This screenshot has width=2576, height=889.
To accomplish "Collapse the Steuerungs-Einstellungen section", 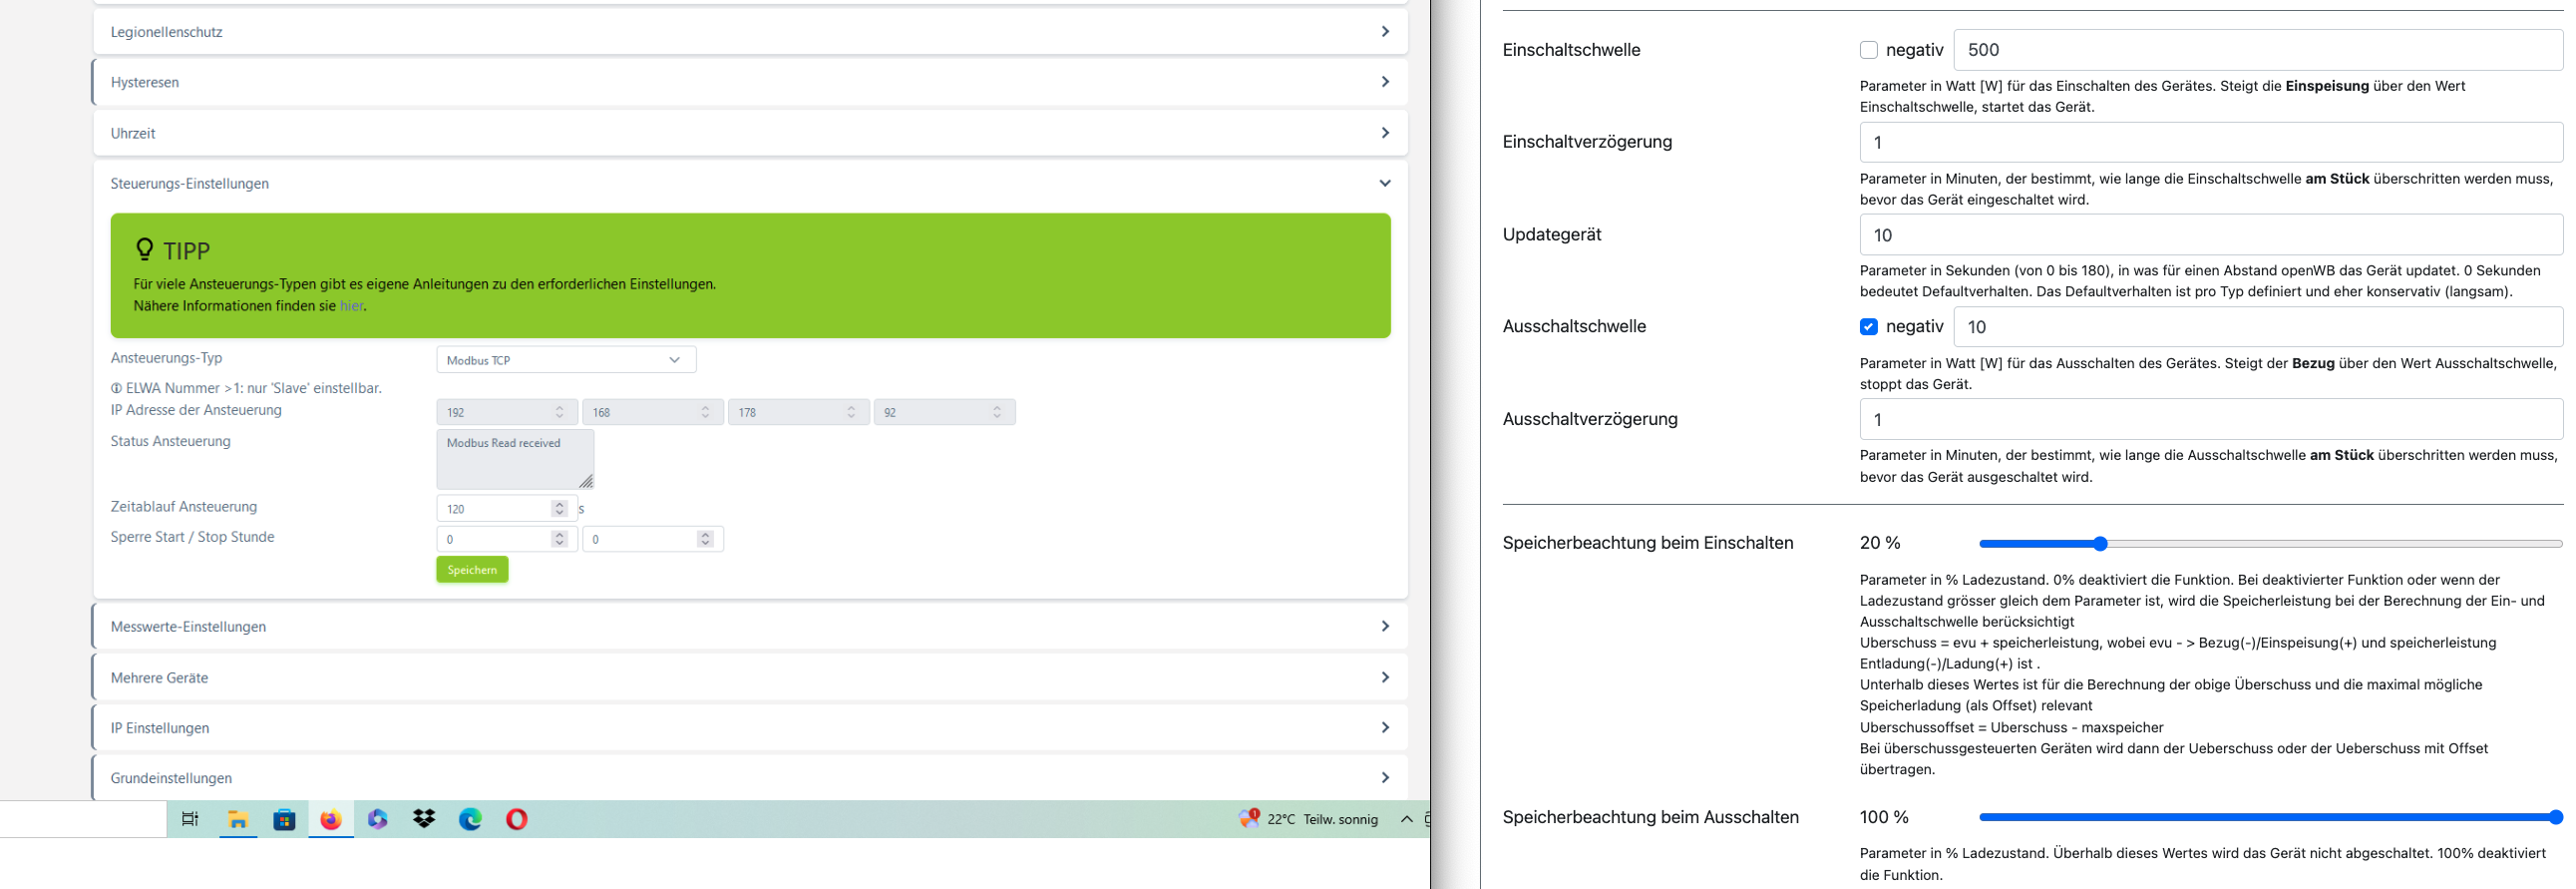I will [x=750, y=184].
